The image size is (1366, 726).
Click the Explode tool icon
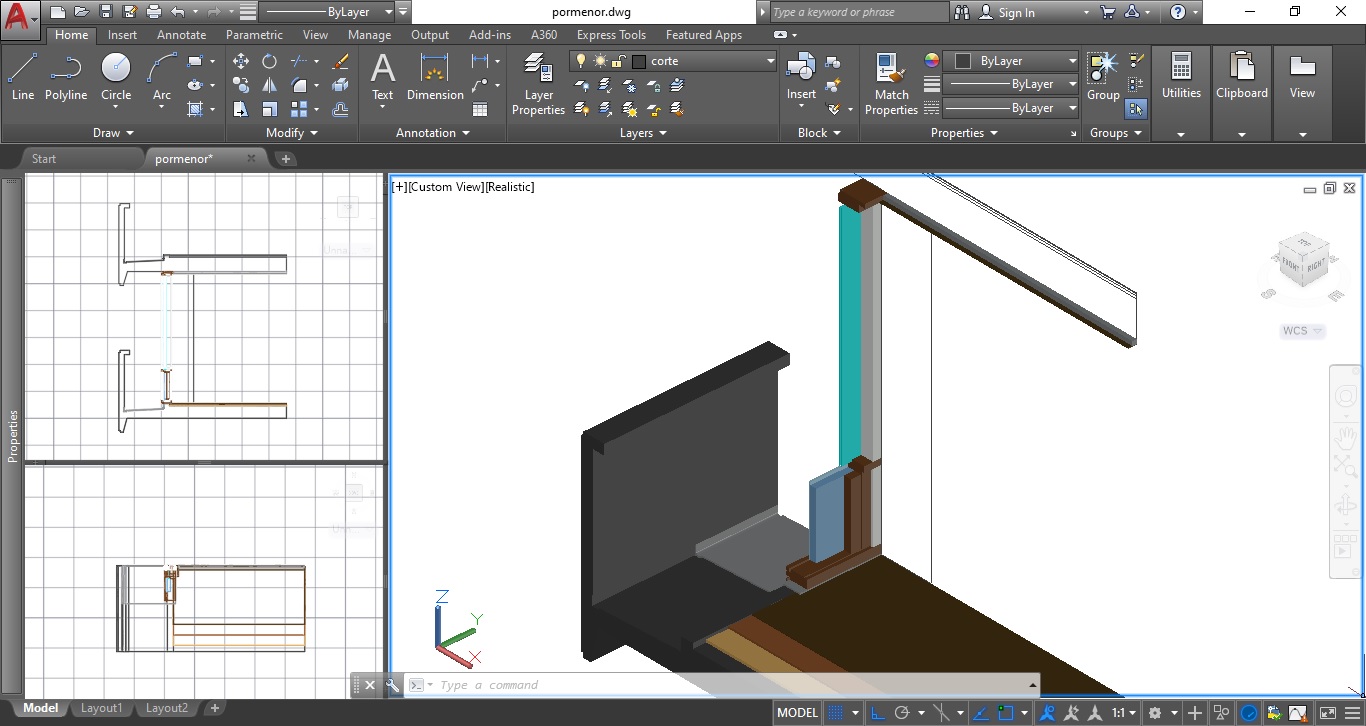[x=340, y=85]
